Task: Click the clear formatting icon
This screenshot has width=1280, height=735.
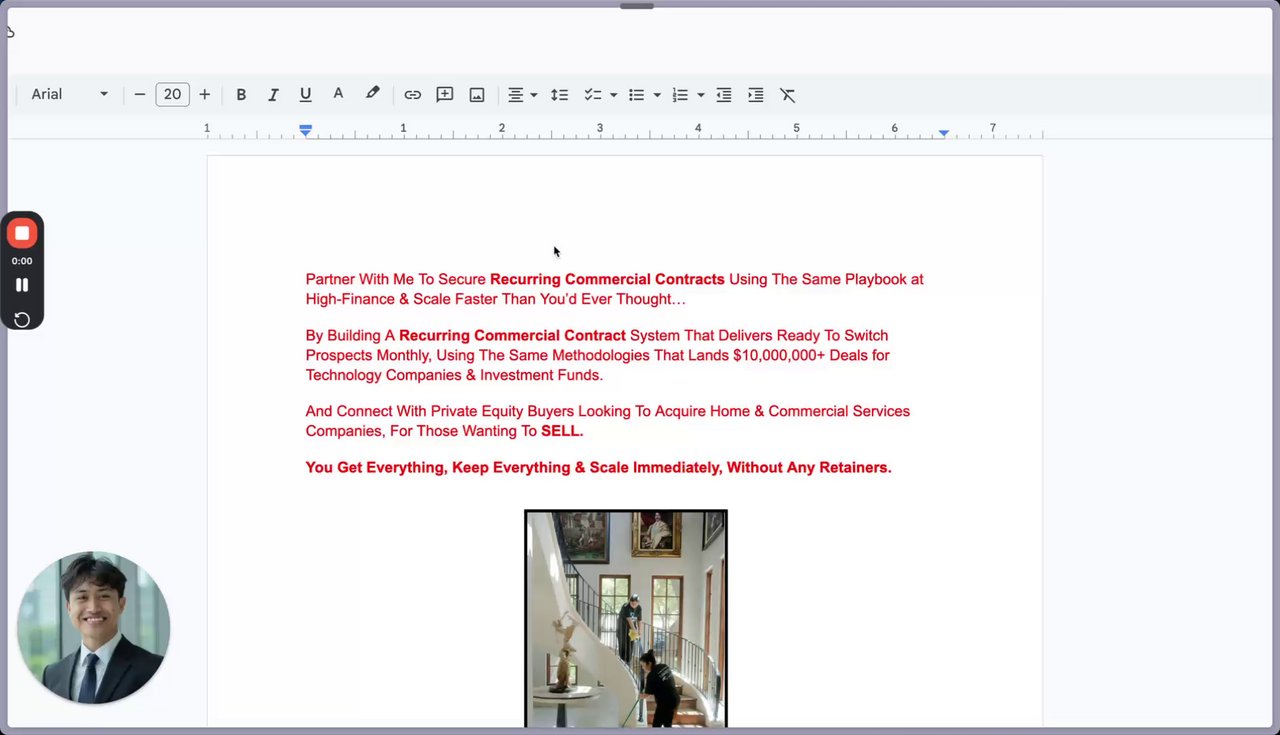Action: pos(788,95)
